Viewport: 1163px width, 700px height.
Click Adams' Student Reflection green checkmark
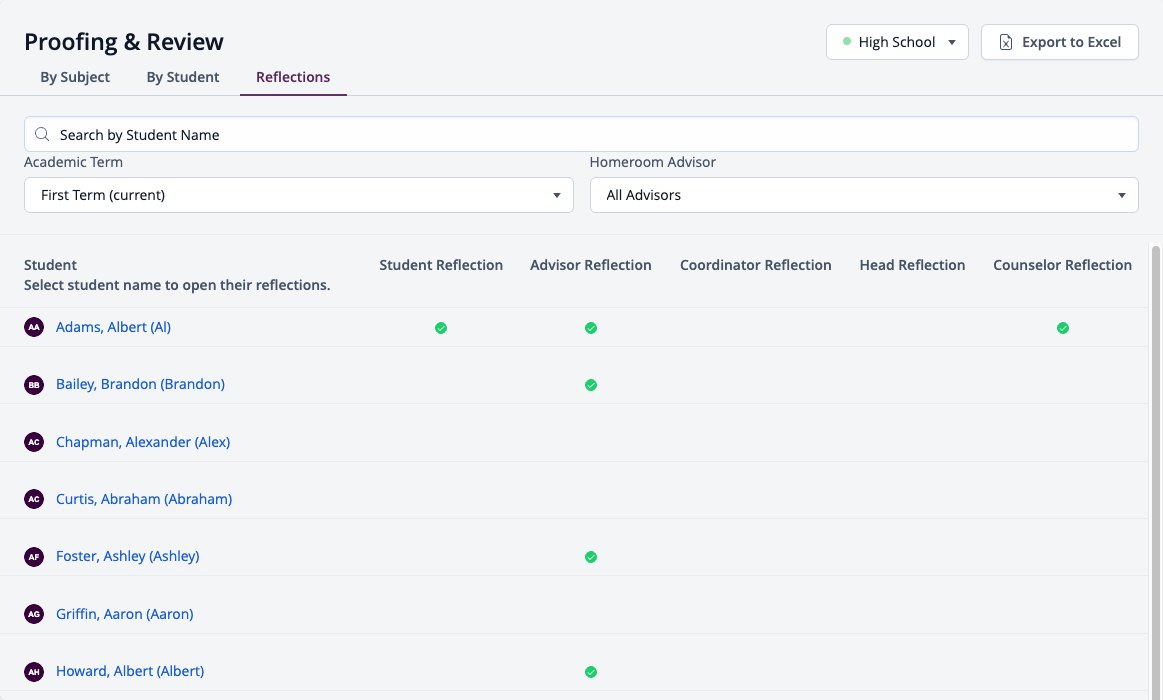[441, 328]
